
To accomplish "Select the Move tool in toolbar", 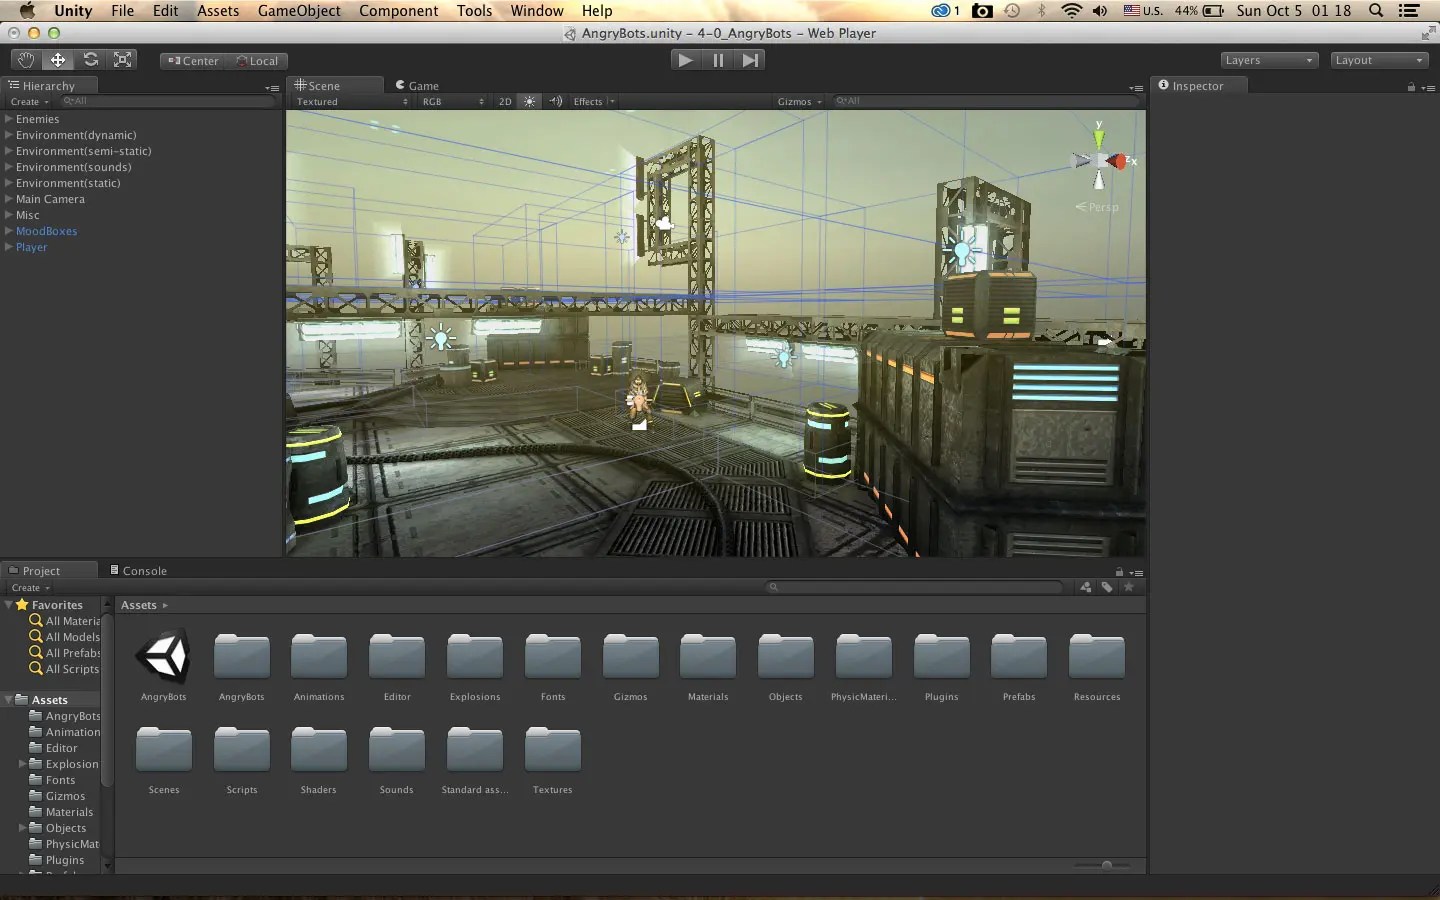I will pos(57,60).
